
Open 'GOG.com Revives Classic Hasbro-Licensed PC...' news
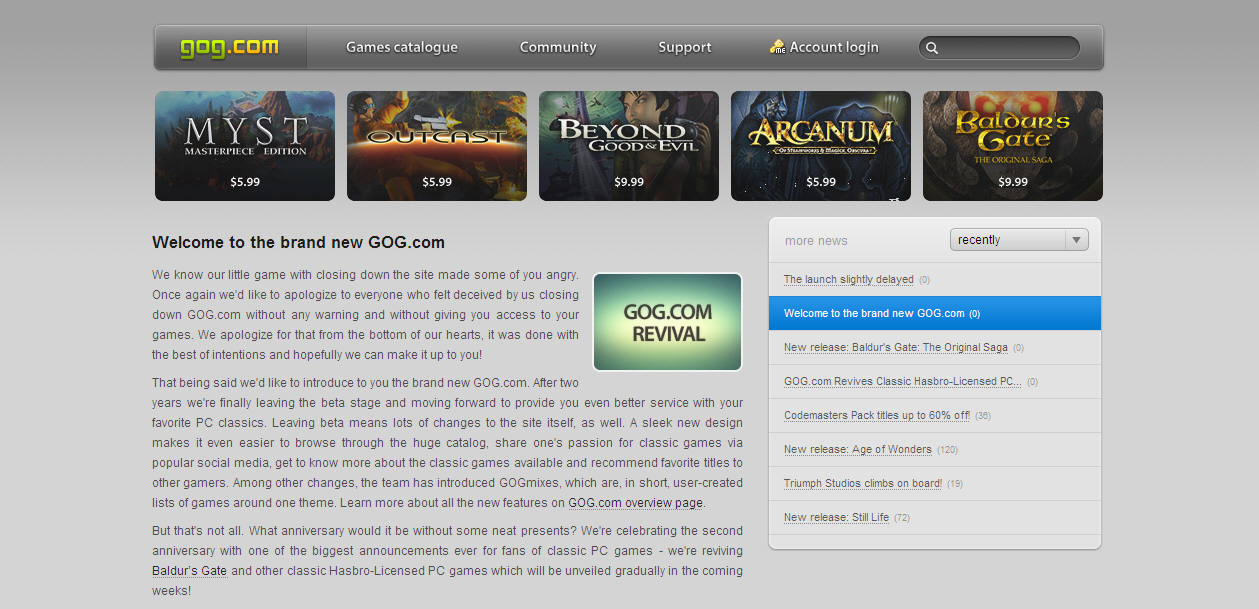point(903,382)
